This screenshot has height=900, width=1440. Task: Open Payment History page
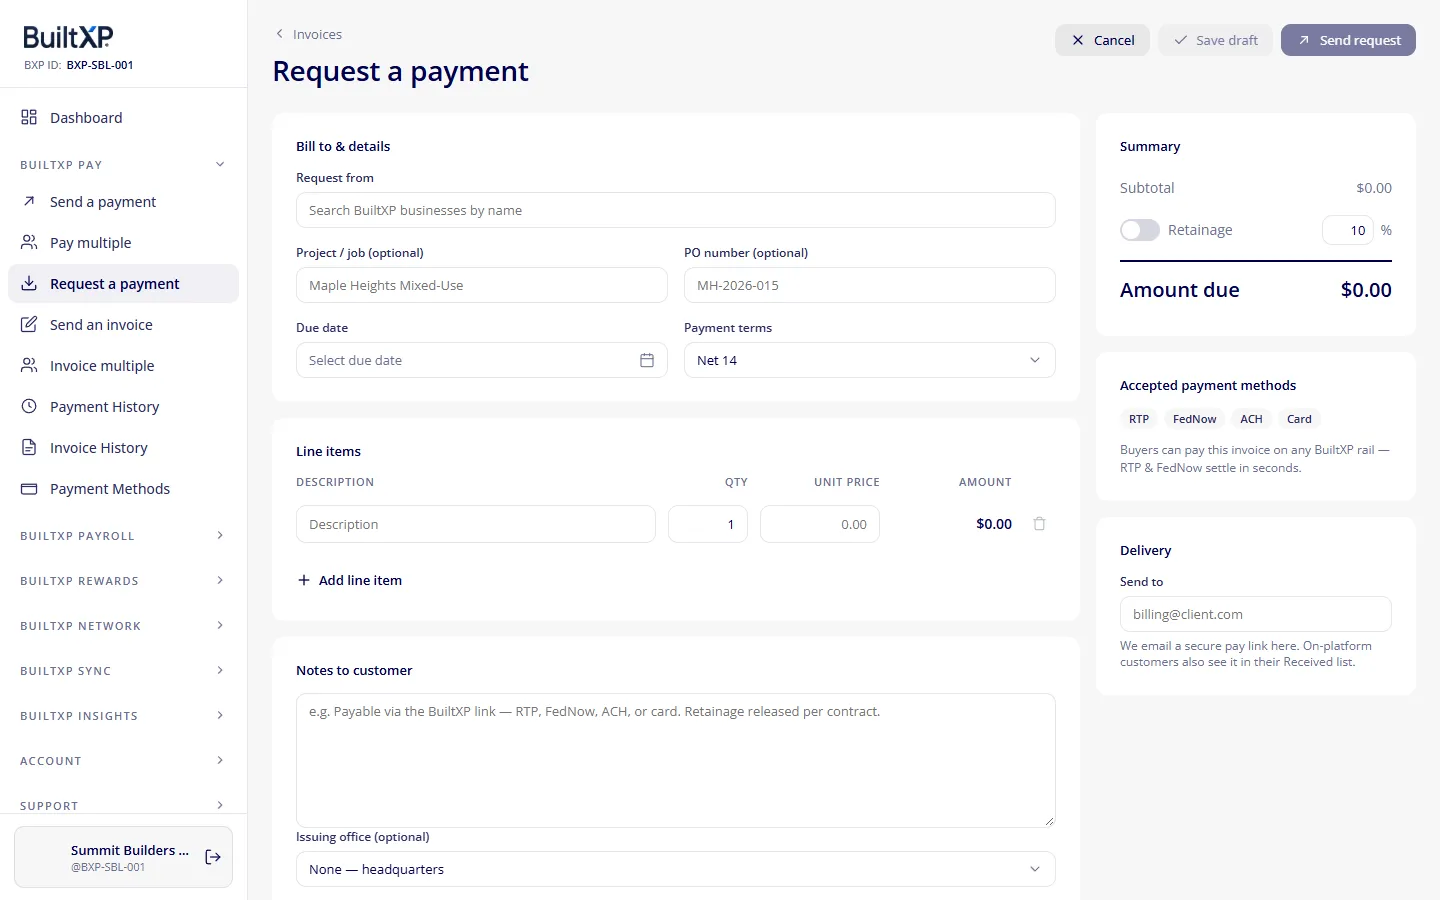pyautogui.click(x=123, y=406)
